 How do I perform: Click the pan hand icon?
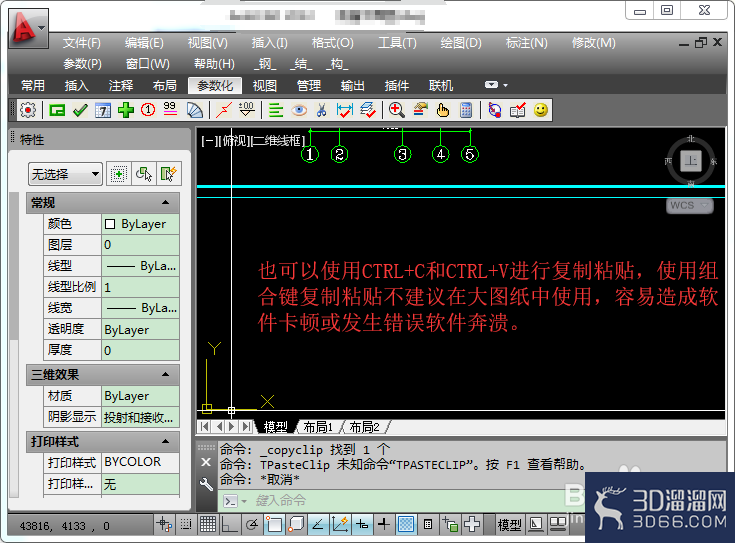tap(442, 111)
